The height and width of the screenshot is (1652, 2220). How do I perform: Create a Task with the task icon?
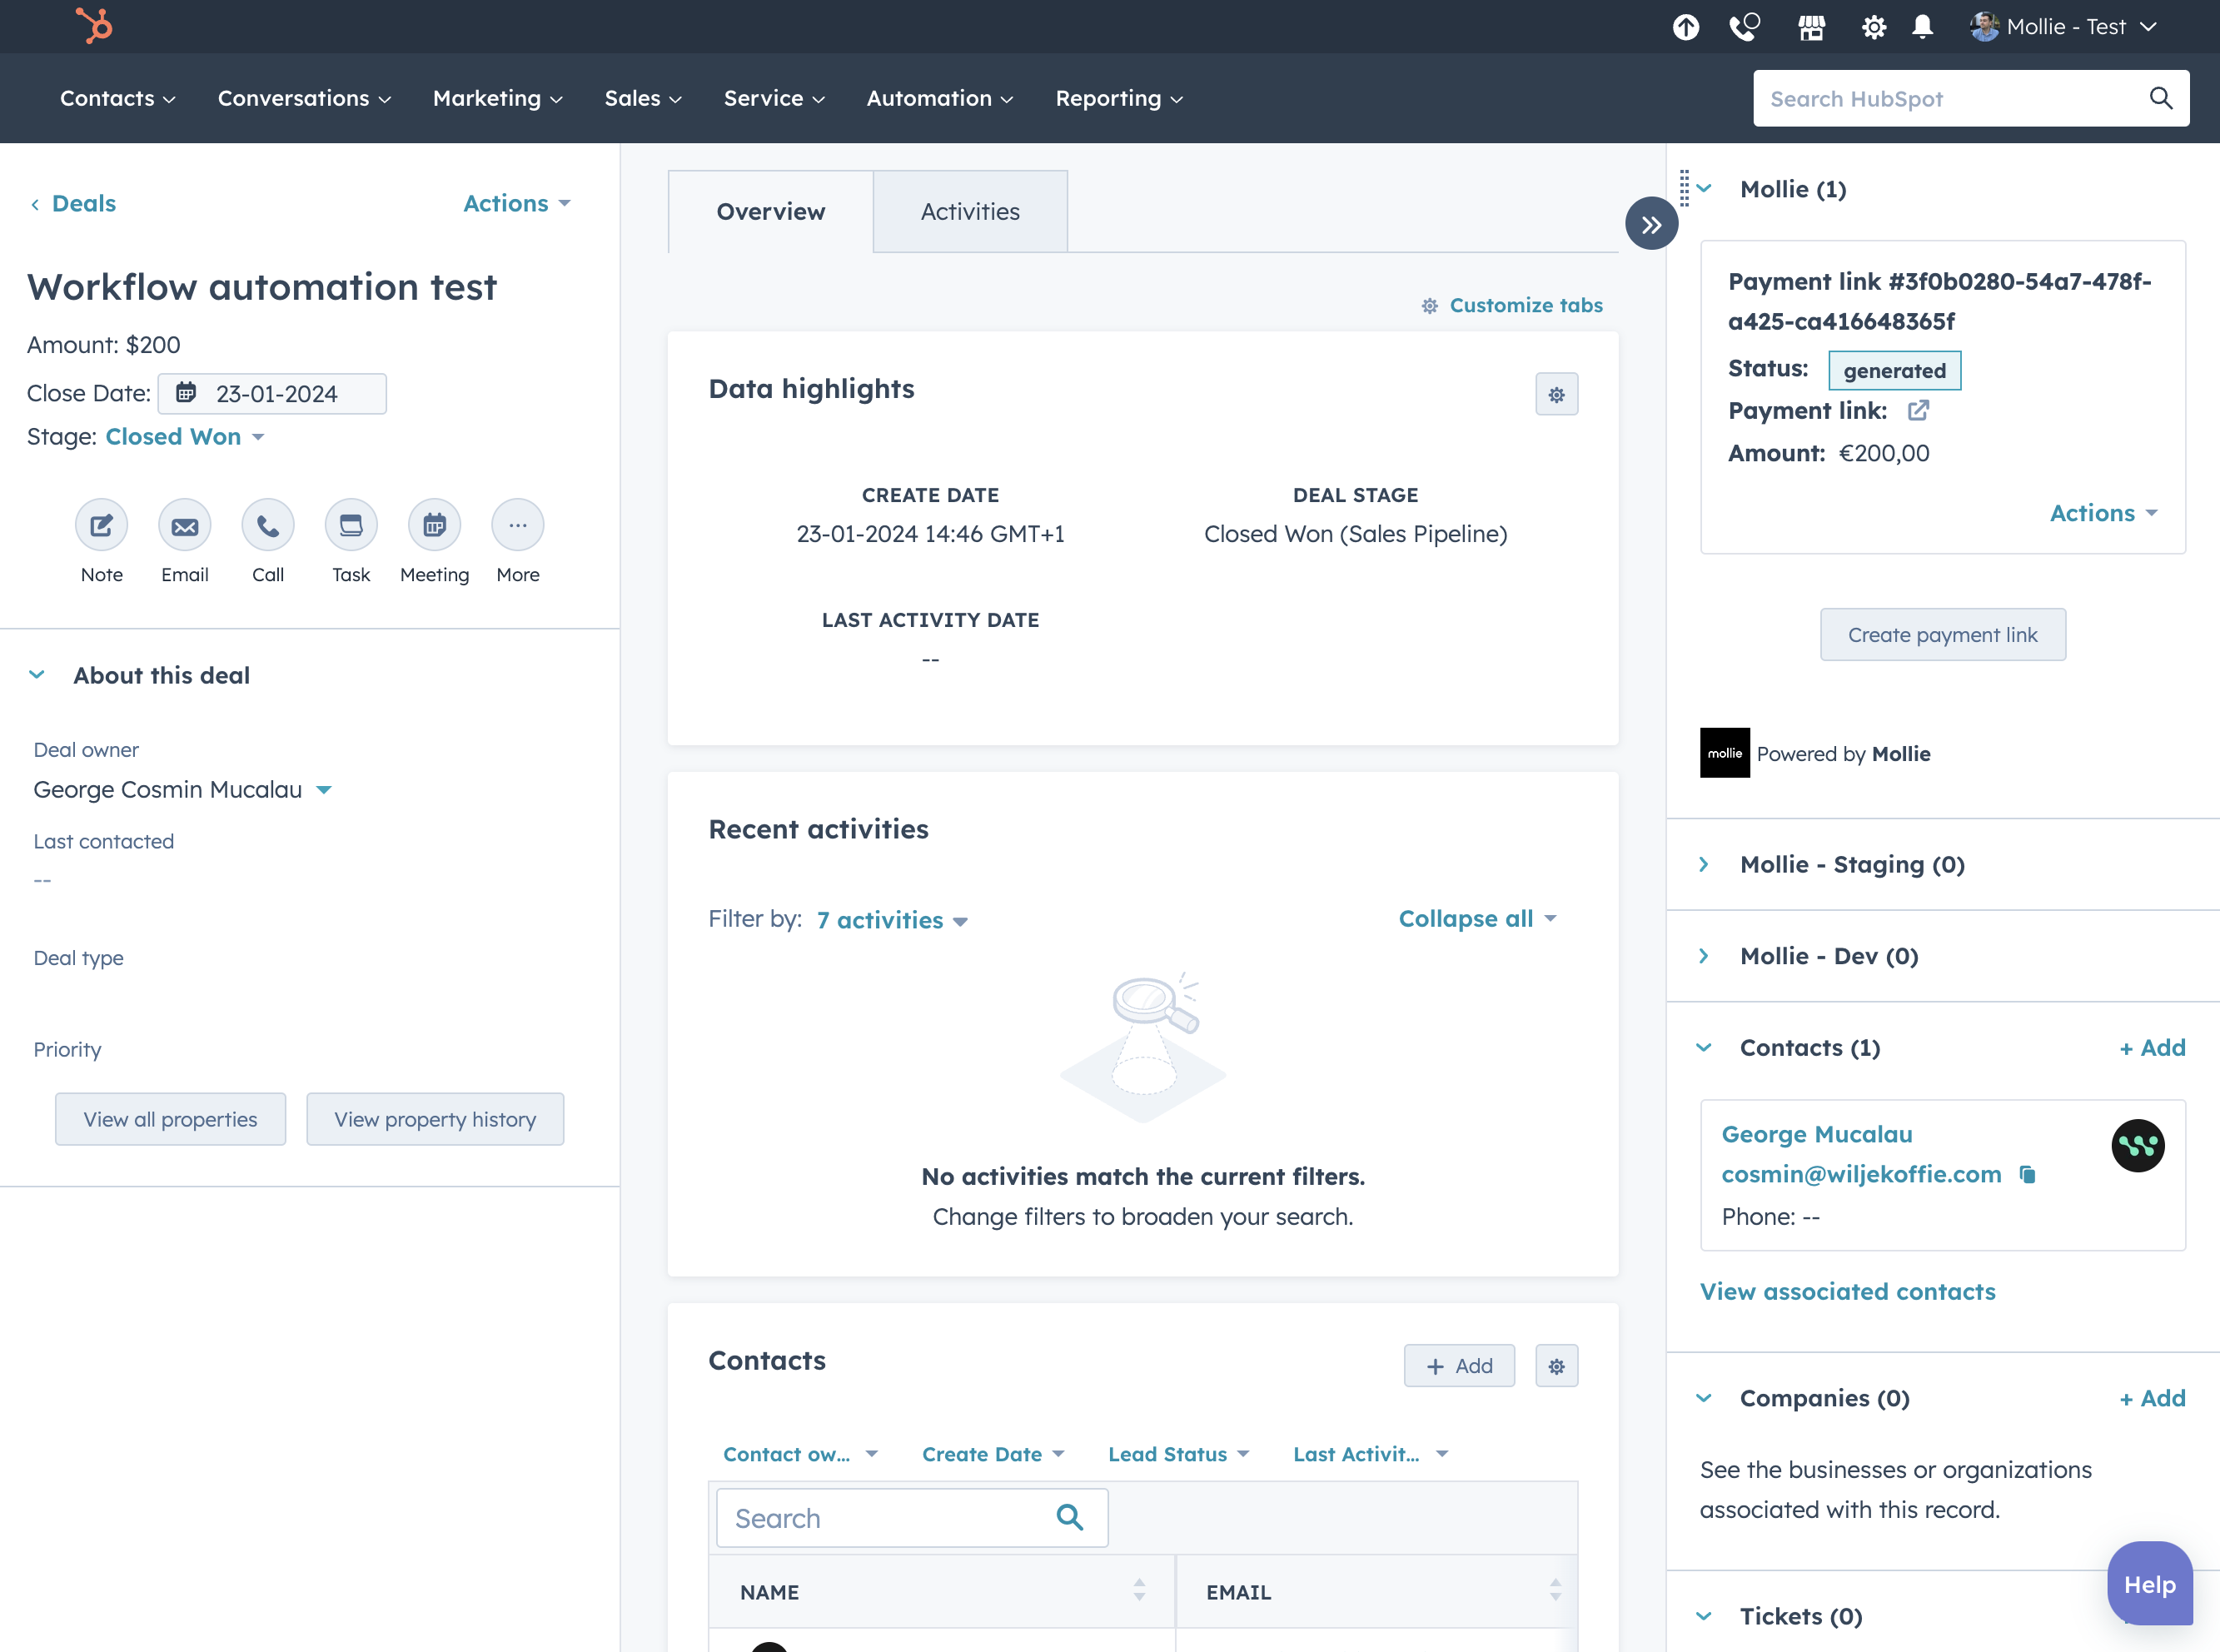[x=351, y=525]
